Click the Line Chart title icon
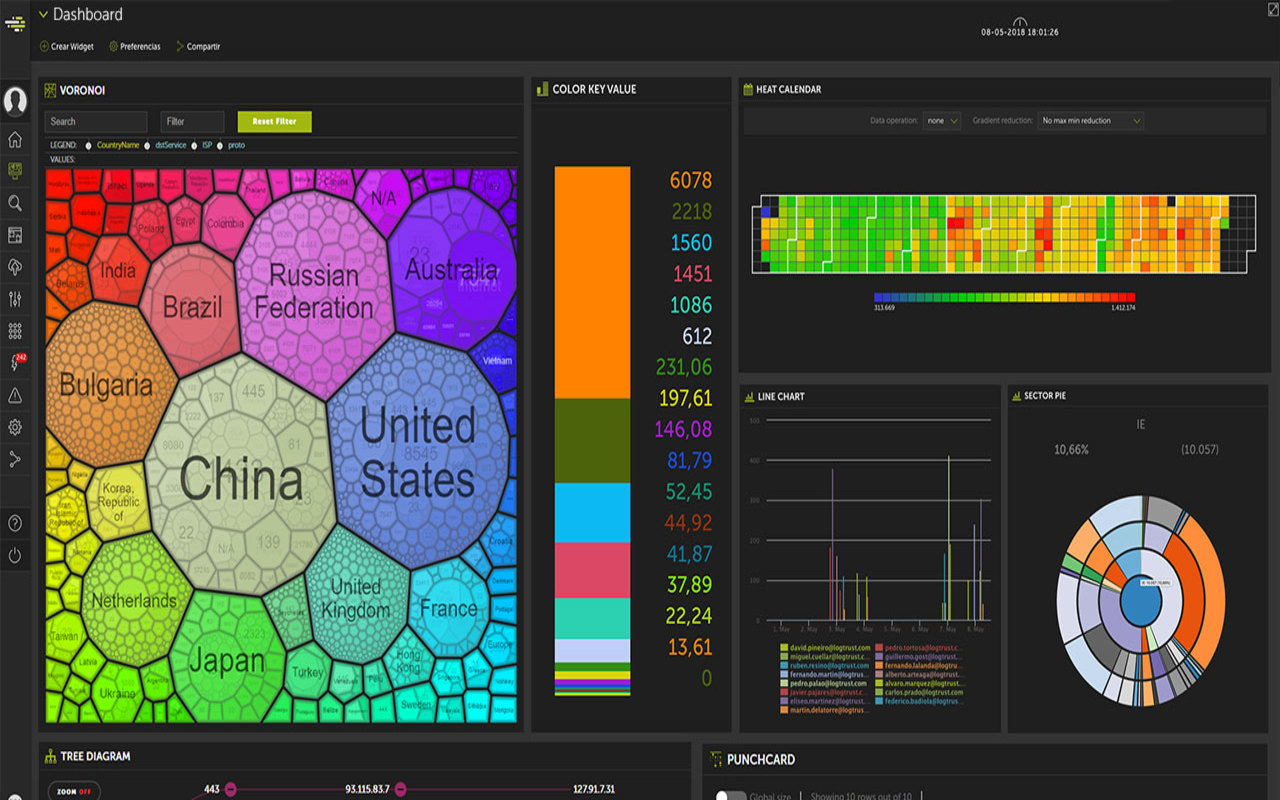This screenshot has width=1280, height=800. (x=749, y=397)
